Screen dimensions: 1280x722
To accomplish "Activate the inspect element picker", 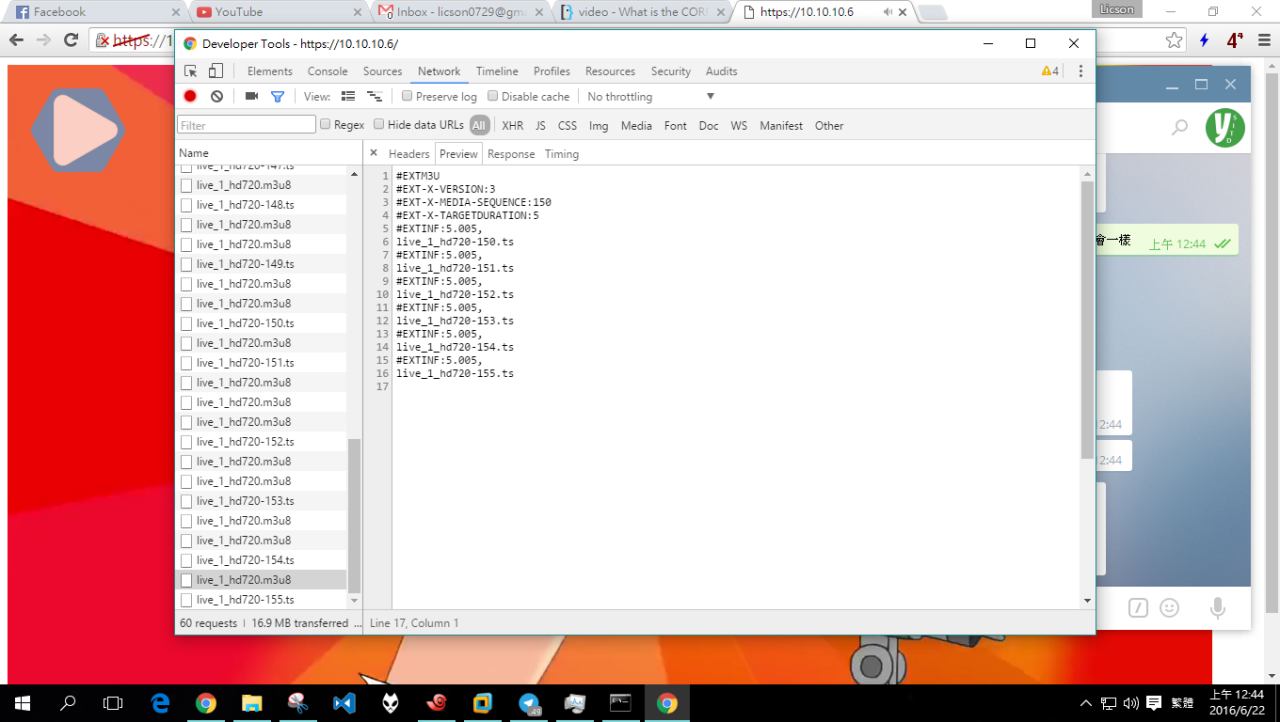I will tap(191, 71).
